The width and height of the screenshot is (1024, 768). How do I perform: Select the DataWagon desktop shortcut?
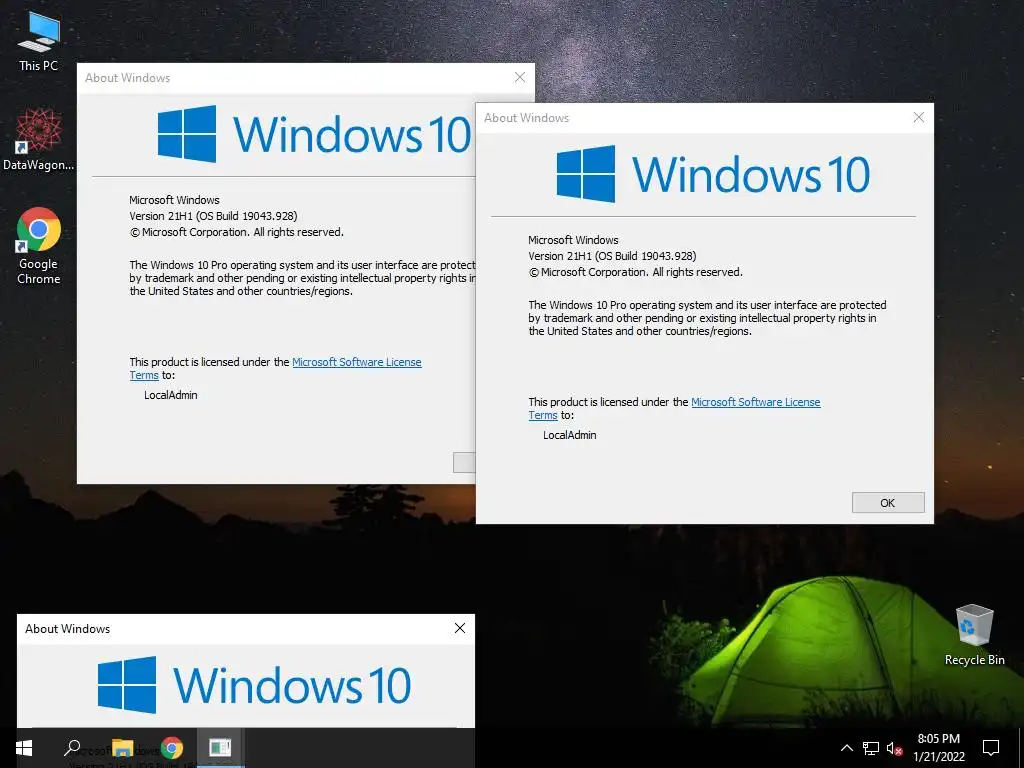[39, 139]
